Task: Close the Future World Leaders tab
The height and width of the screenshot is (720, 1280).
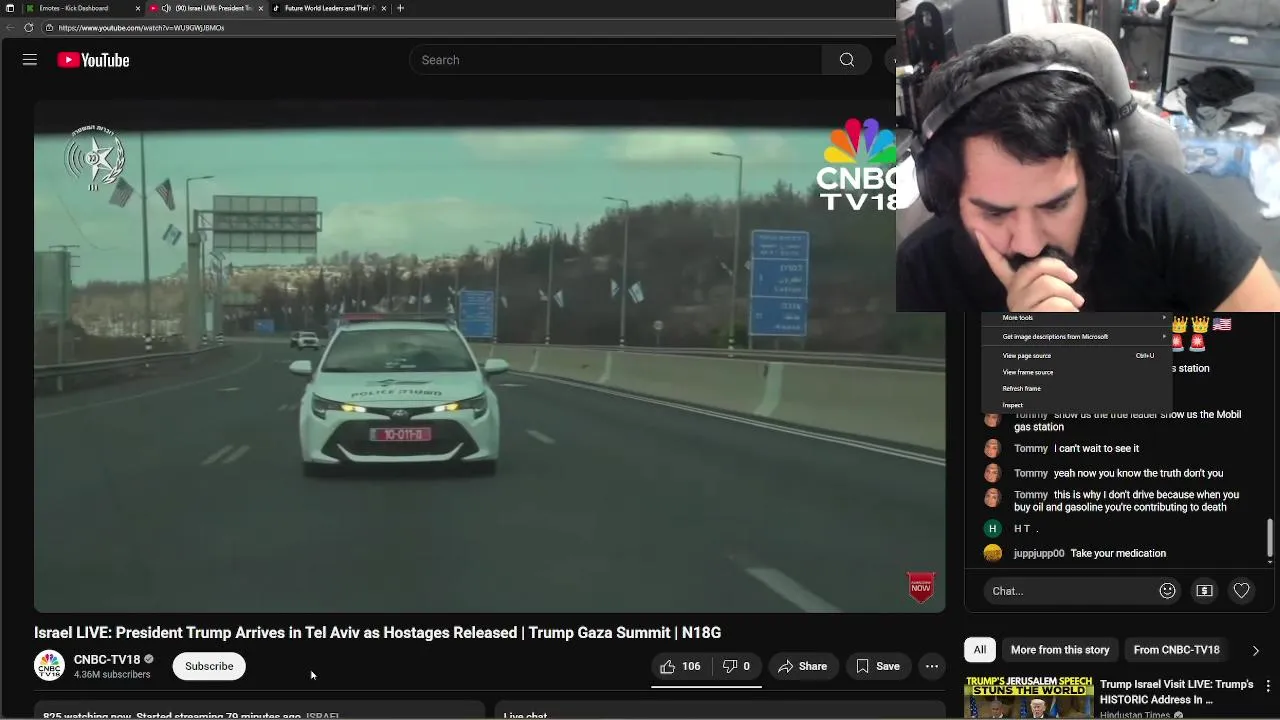Action: point(384,8)
